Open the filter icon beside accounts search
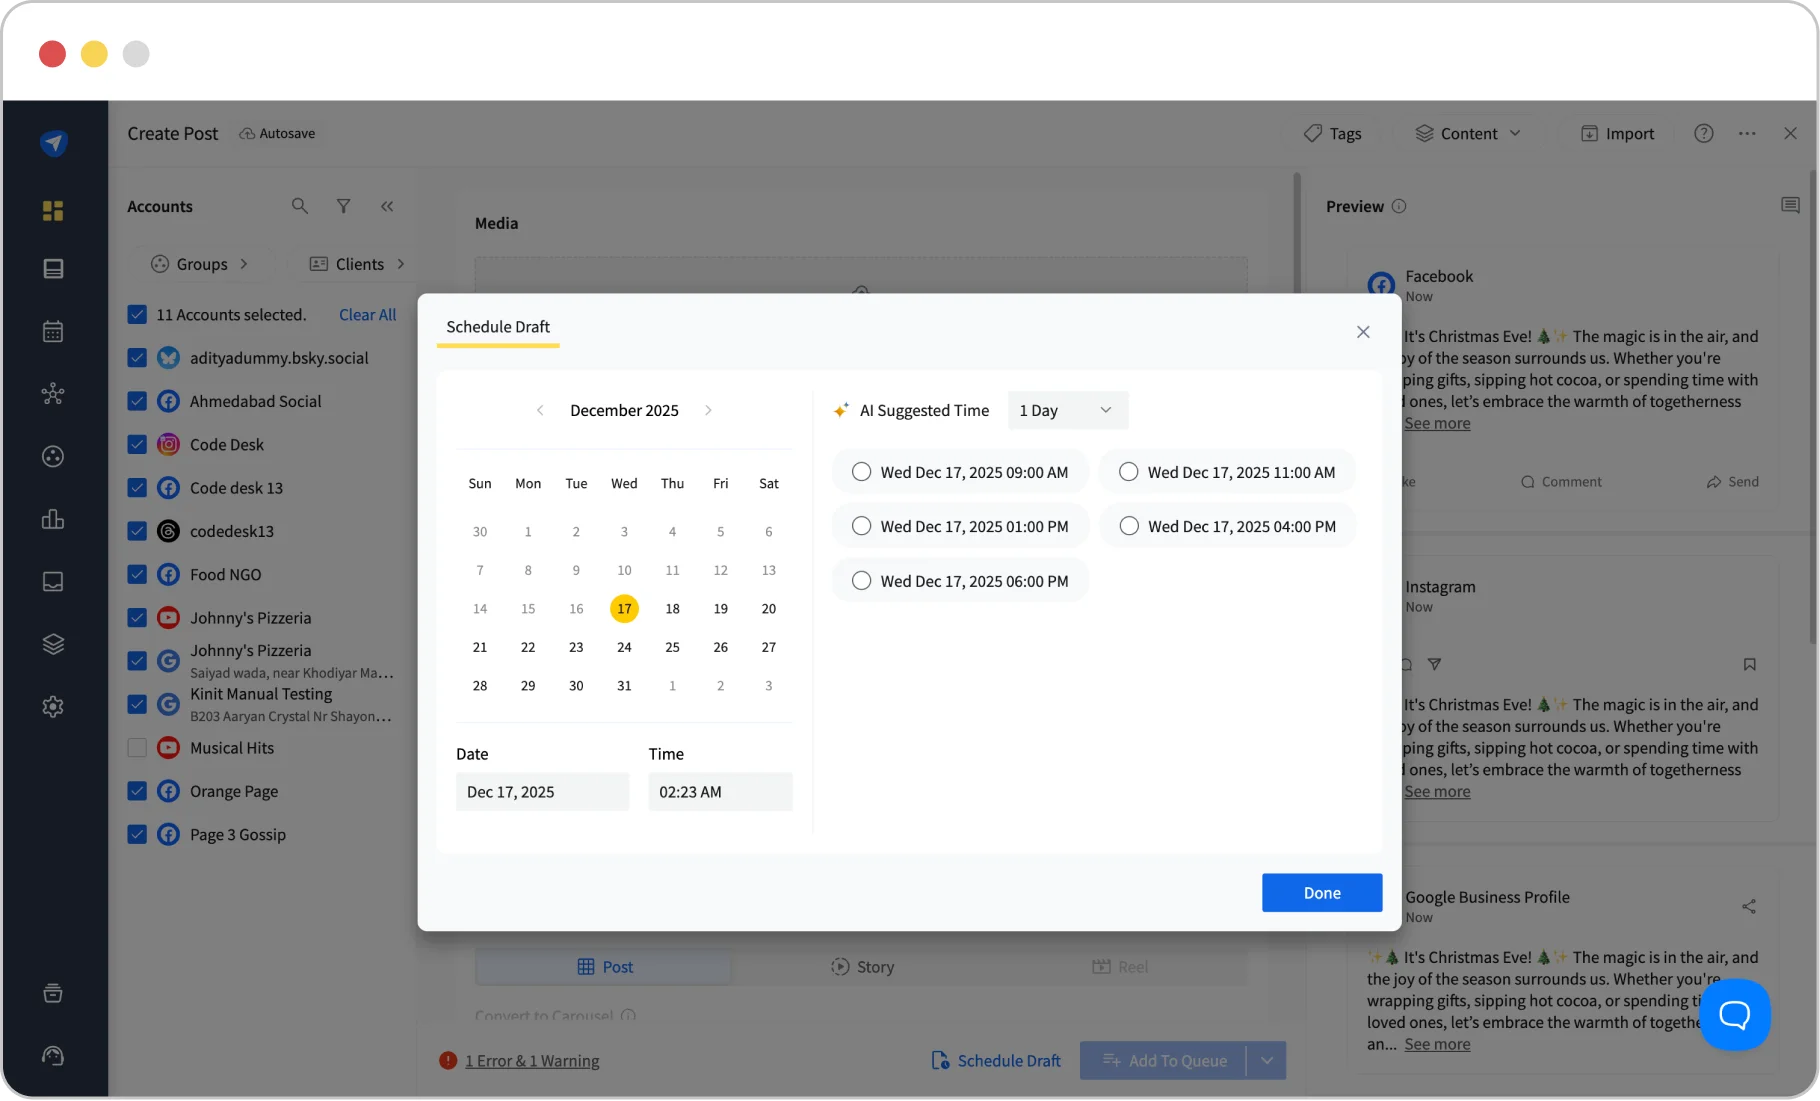The height and width of the screenshot is (1101, 1820). (344, 206)
